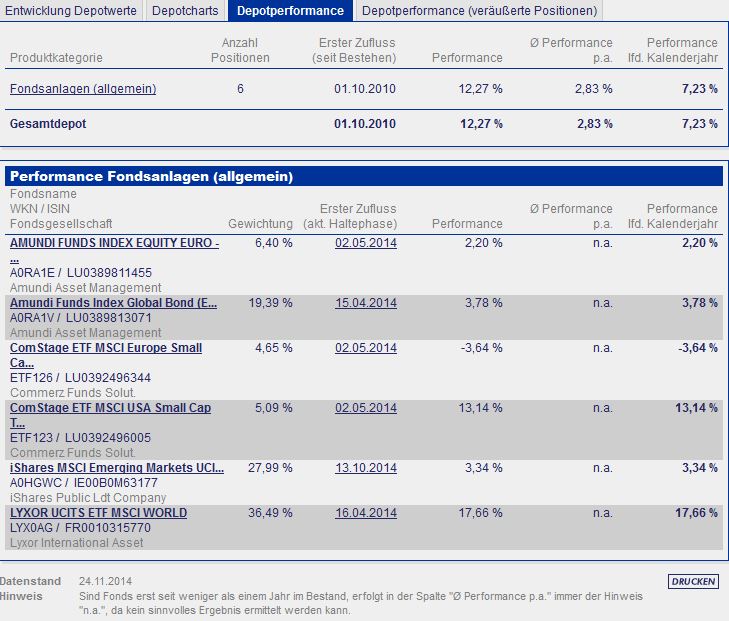Click the DRUCKEN print button
This screenshot has height=621, width=729.
point(693,581)
